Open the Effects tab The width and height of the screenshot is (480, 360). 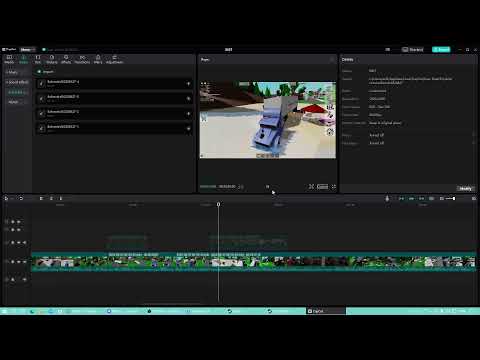[x=66, y=59]
